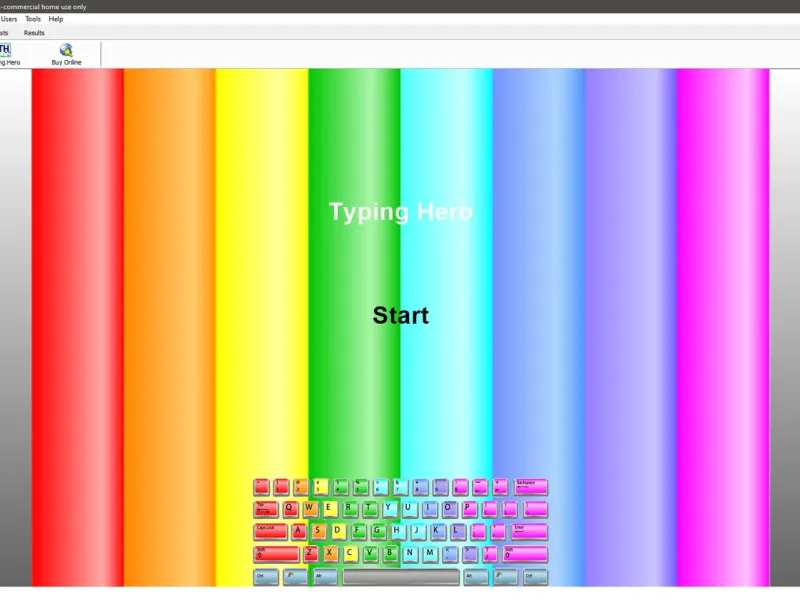The image size is (800, 600).
Task: Click the yellow C key
Action: [350, 554]
